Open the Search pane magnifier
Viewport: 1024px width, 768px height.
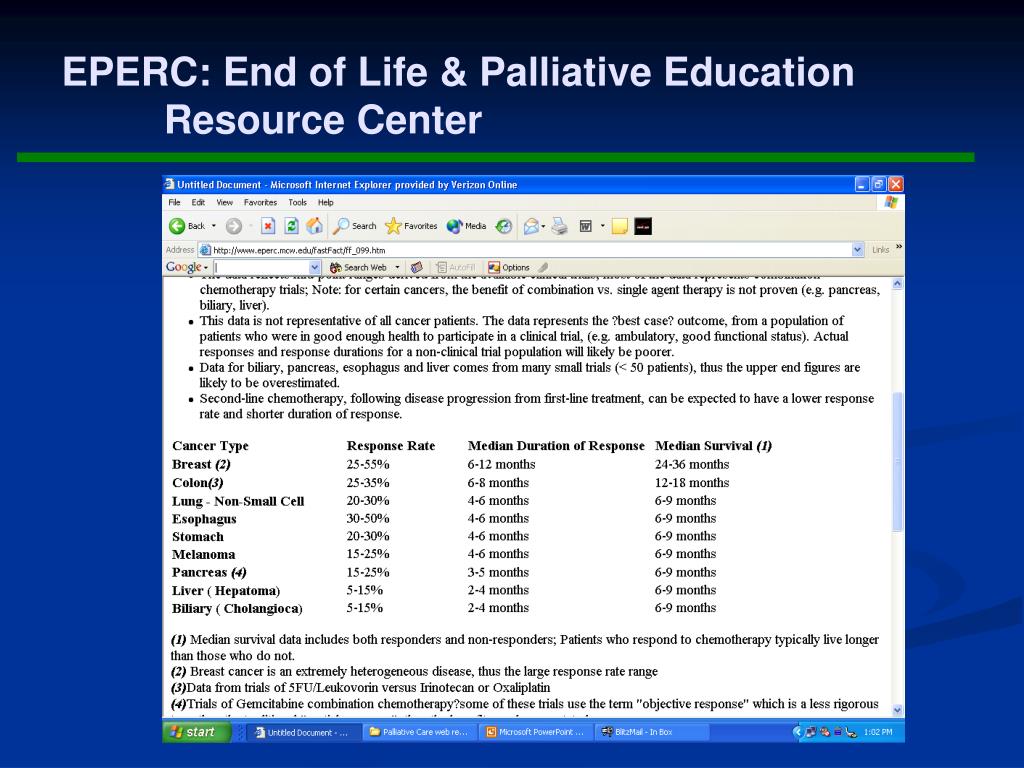coord(355,226)
